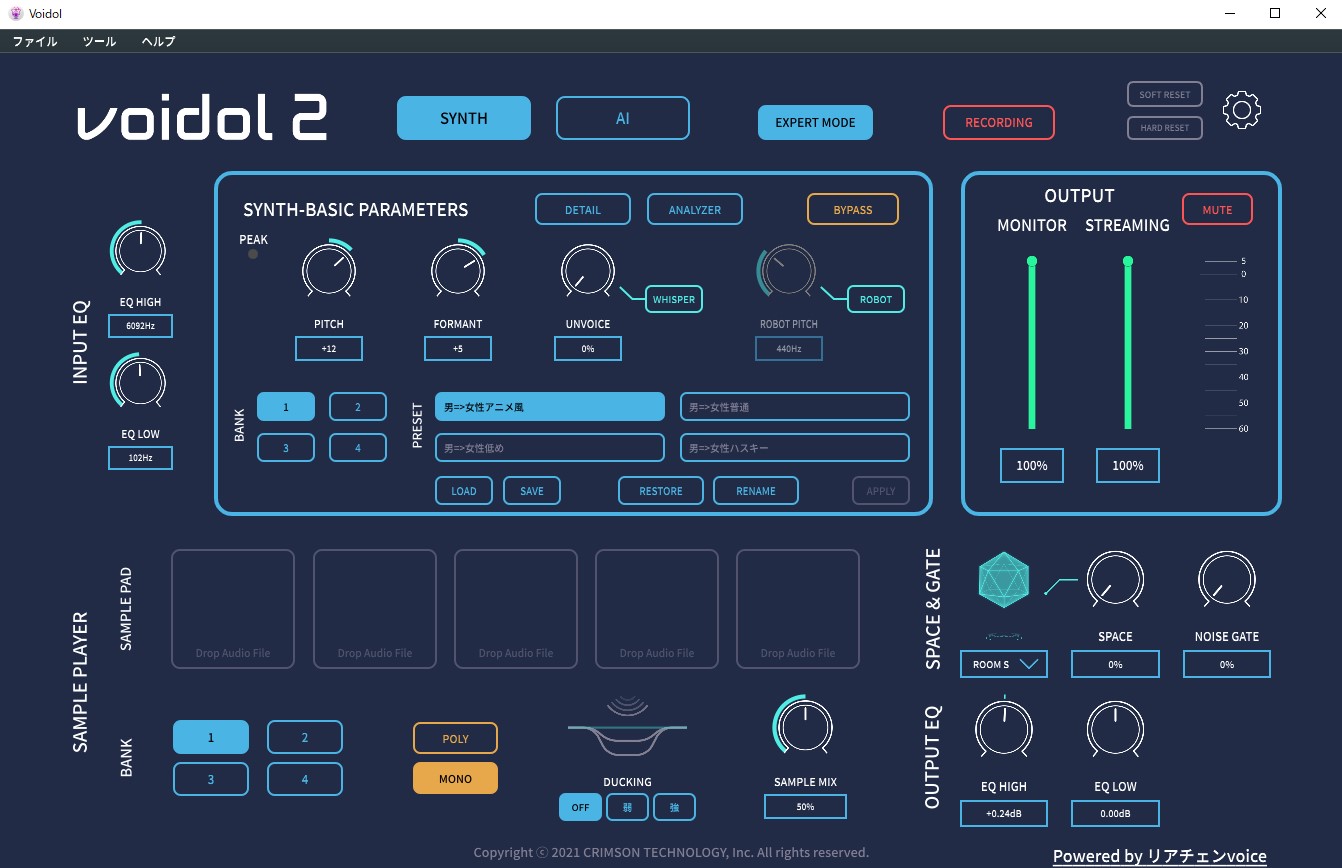This screenshot has width=1342, height=868.
Task: Switch to SYNTH mode tab
Action: (464, 118)
